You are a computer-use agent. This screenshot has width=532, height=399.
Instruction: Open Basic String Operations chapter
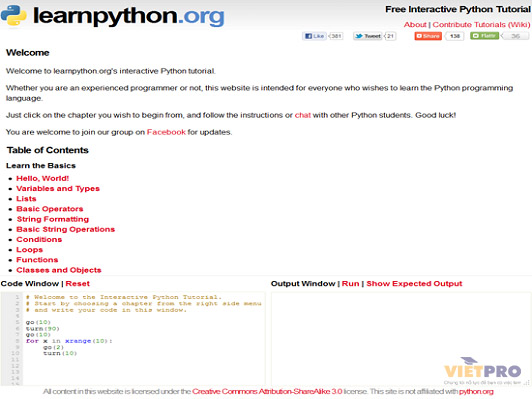(65, 229)
